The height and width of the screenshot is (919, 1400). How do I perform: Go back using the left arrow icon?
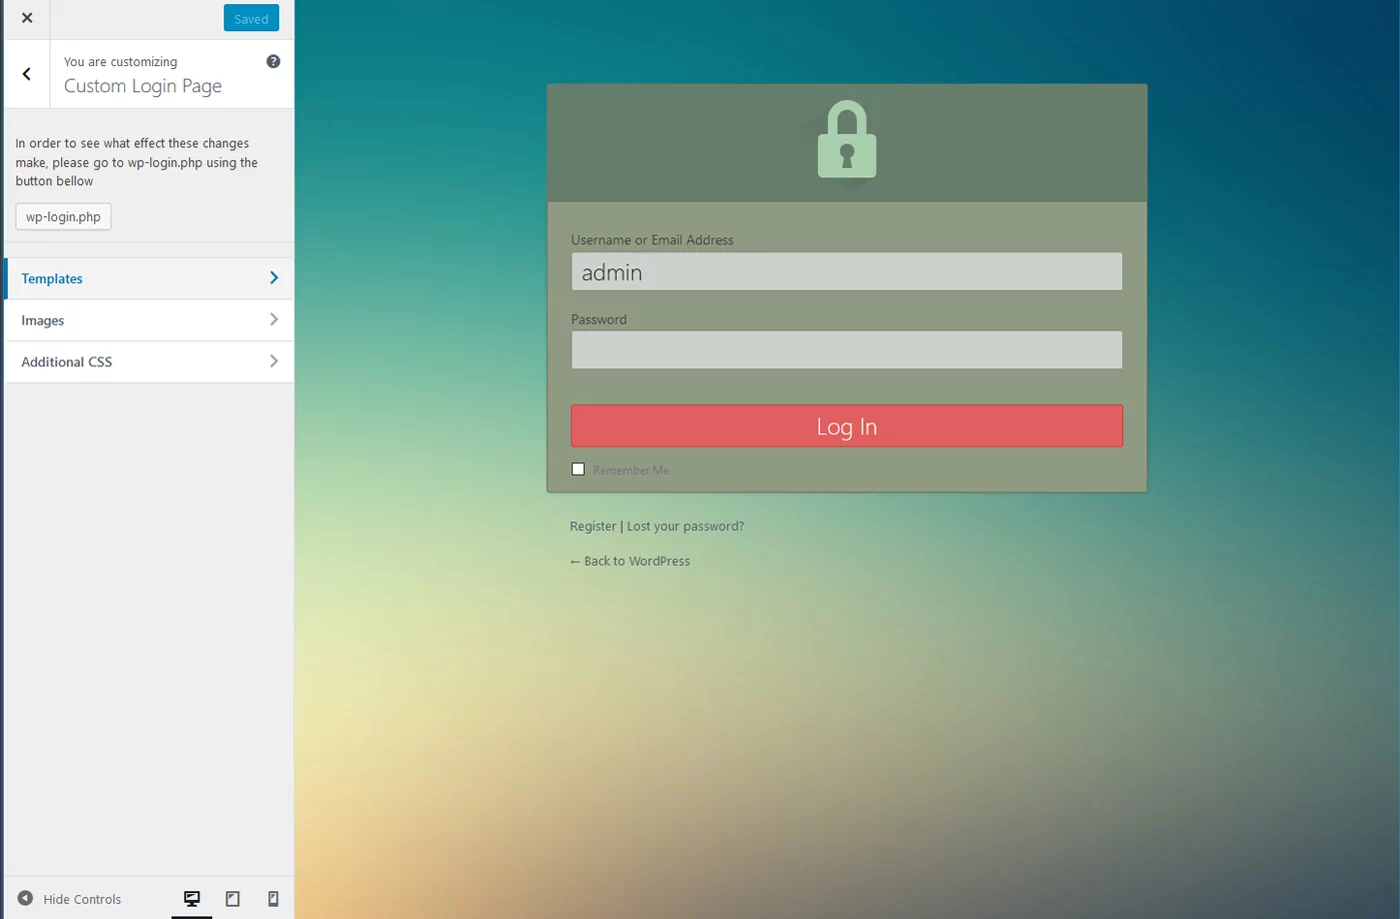click(x=27, y=74)
